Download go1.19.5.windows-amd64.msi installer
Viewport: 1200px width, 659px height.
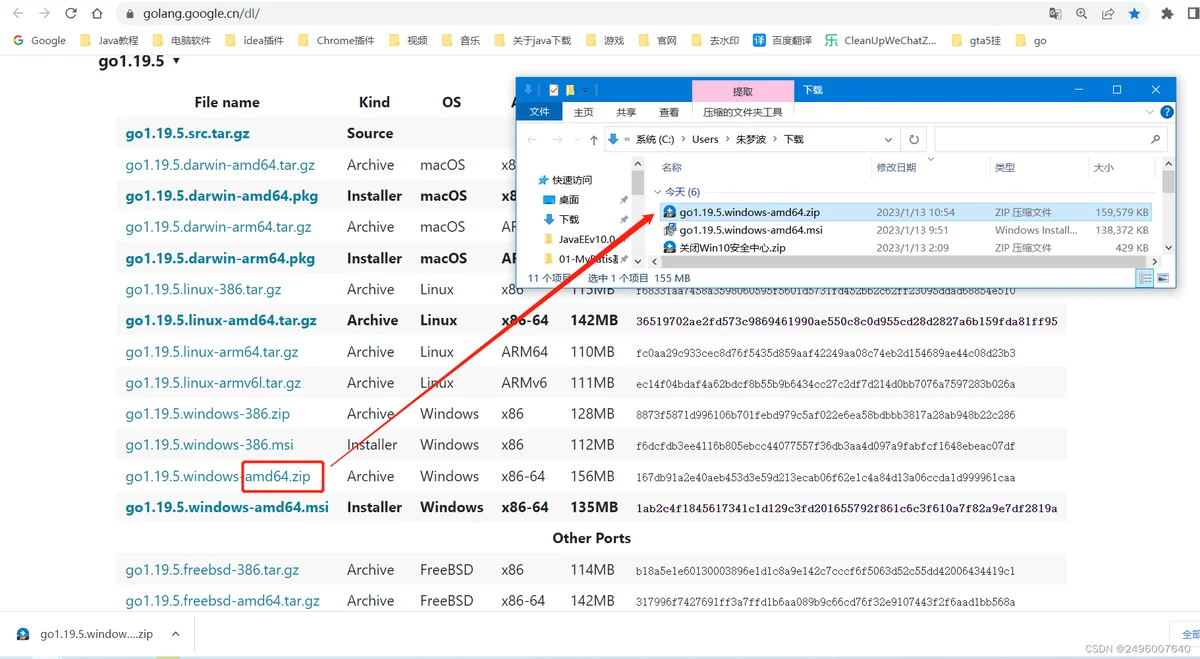click(227, 508)
